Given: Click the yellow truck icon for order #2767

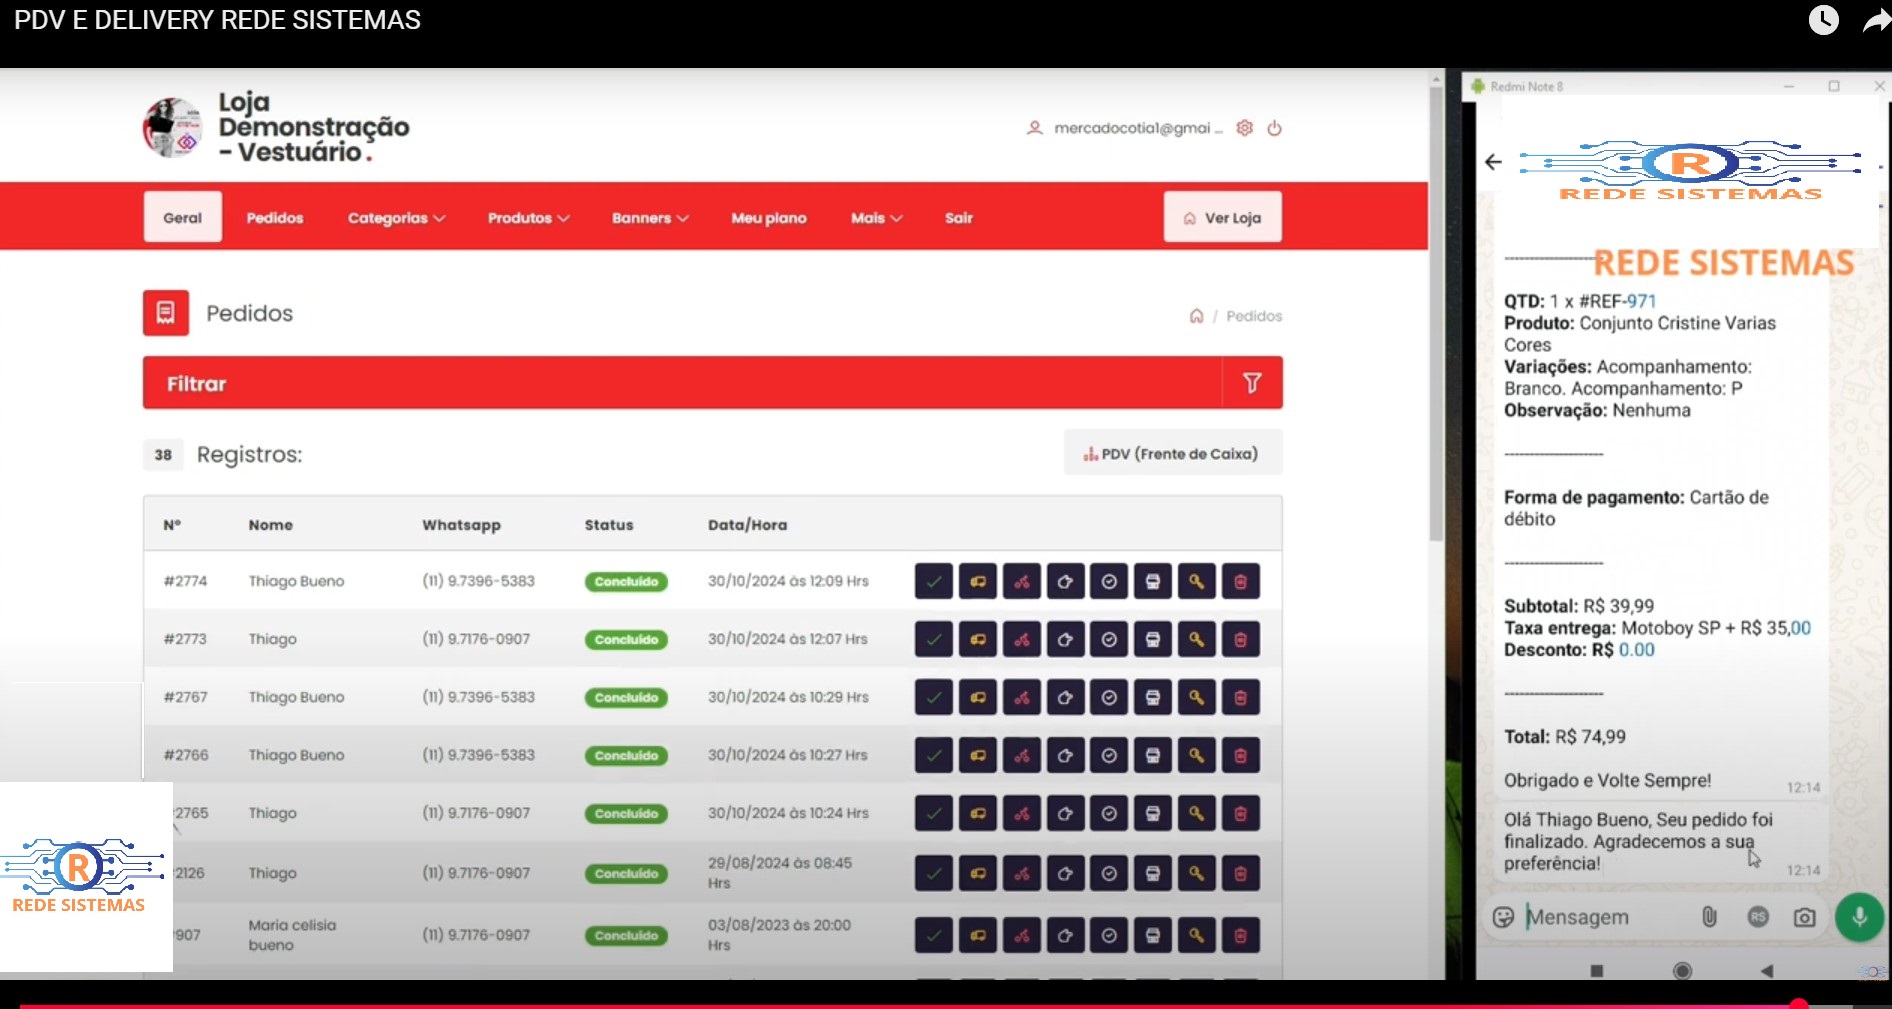Looking at the screenshot, I should pos(977,697).
